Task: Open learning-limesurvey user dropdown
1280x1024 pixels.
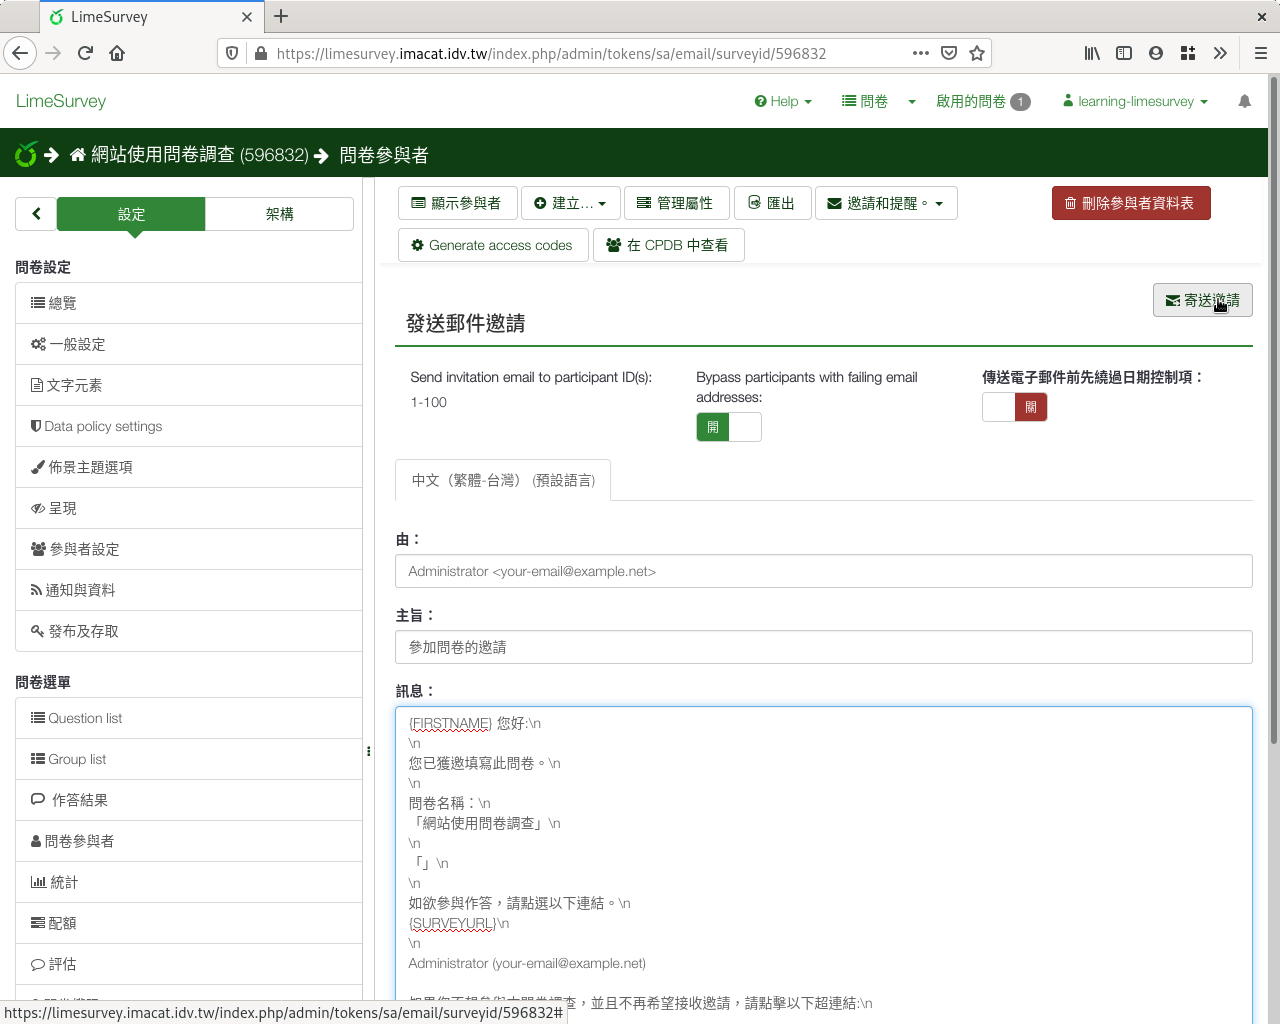Action: click(1135, 101)
